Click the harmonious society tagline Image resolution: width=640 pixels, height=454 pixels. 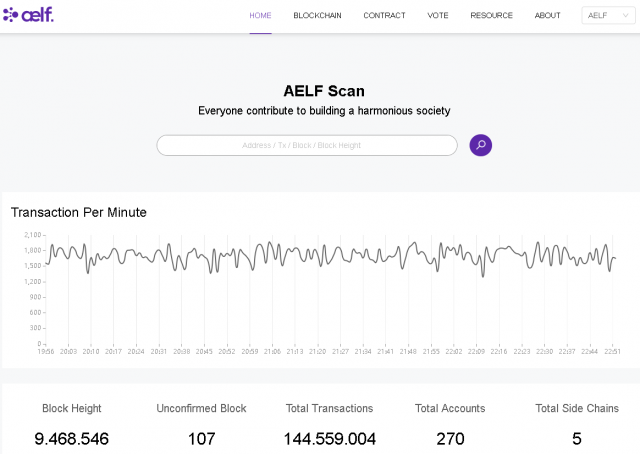324,111
